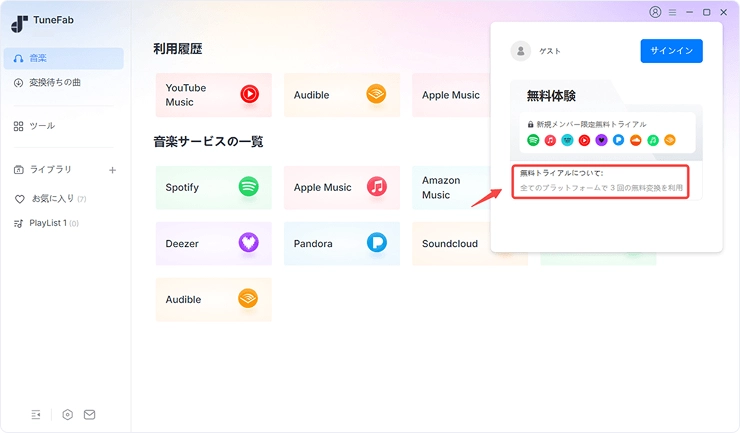Open Apple Music in 利用履歴
This screenshot has width=740, height=433.
[x=451, y=95]
